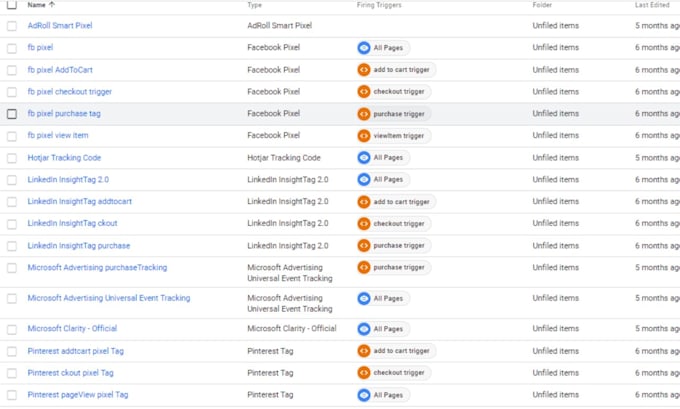The image size is (680, 409).
Task: Click Facebook Pixel type in fb pixel purchase row
Action: click(x=273, y=113)
